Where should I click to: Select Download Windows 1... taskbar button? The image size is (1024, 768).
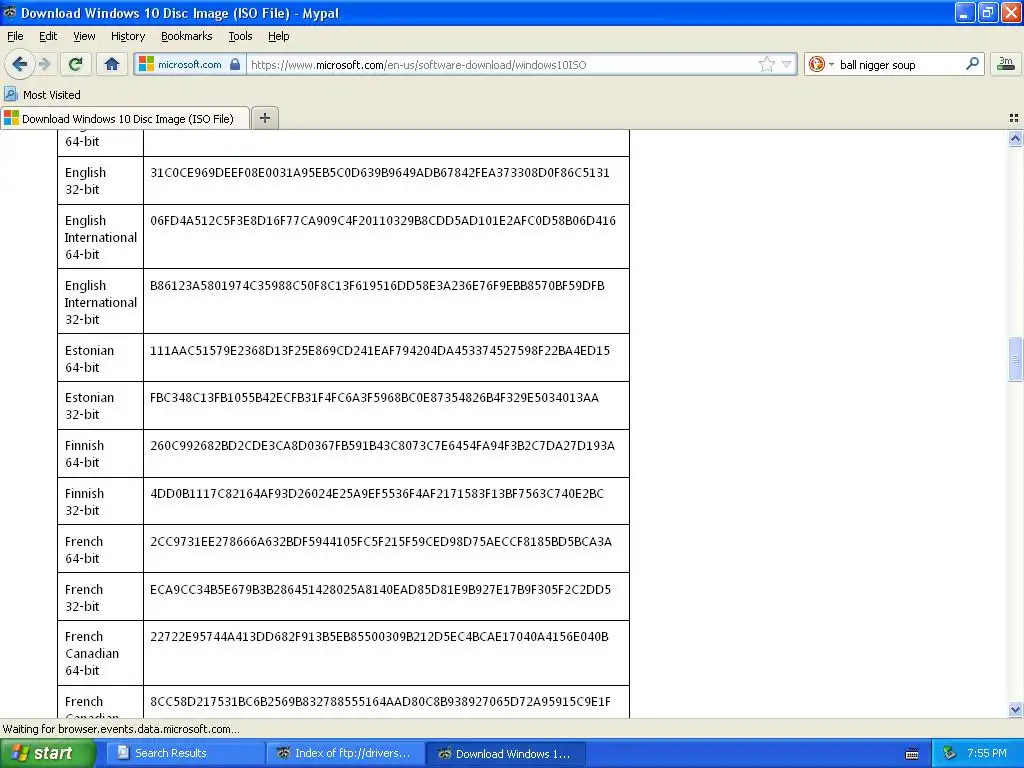(505, 753)
